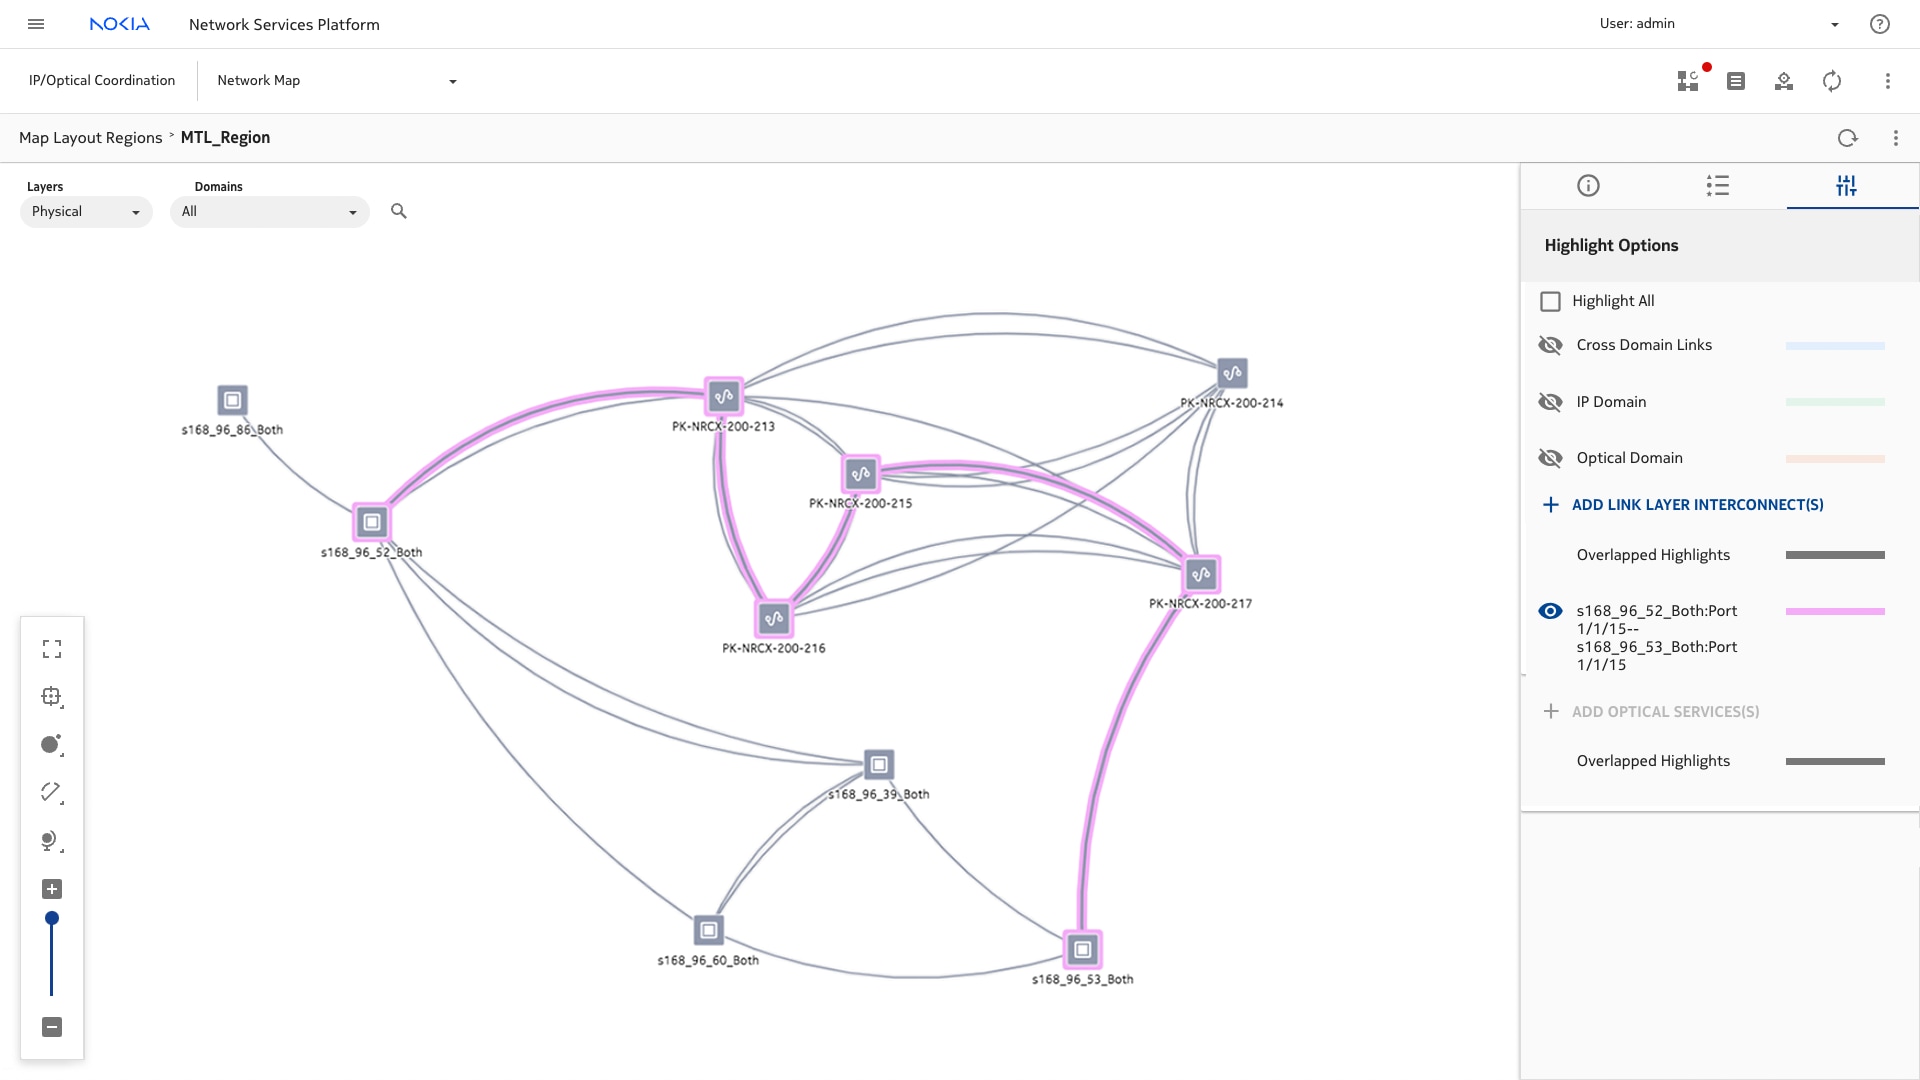
Task: Enable the Highlight All checkbox
Action: coord(1551,301)
